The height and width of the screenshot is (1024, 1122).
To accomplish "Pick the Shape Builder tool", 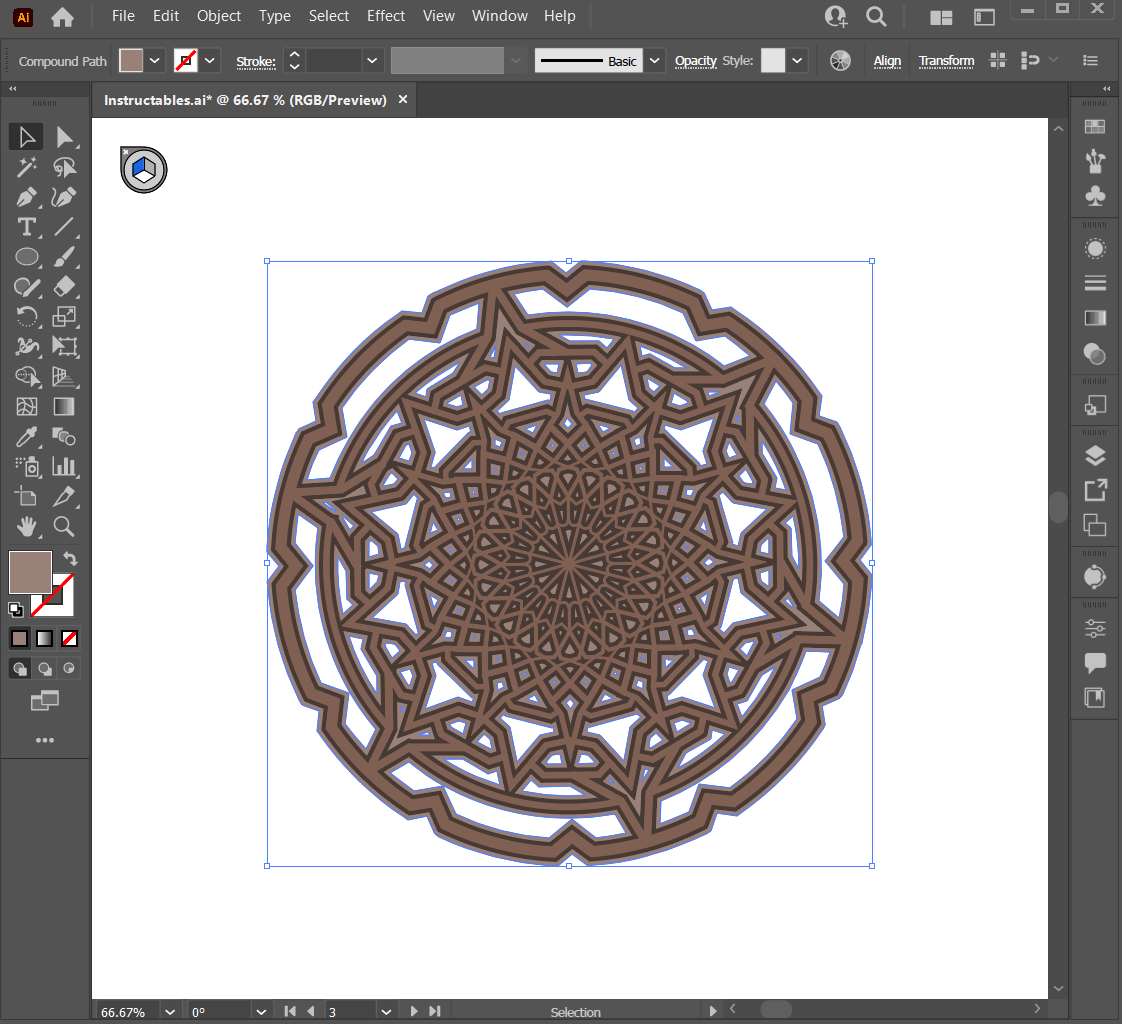I will (26, 377).
